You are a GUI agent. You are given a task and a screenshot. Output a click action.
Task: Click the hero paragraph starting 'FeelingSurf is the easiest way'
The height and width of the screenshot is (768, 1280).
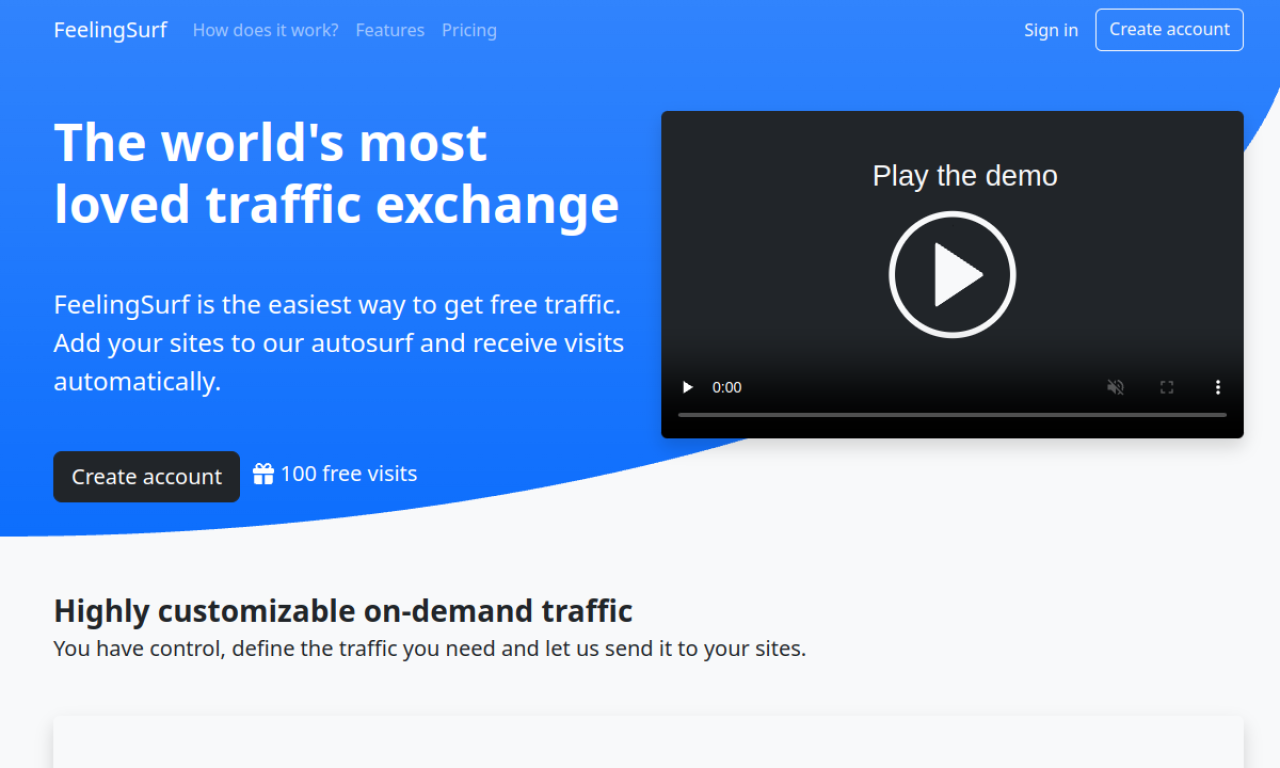pyautogui.click(x=339, y=343)
